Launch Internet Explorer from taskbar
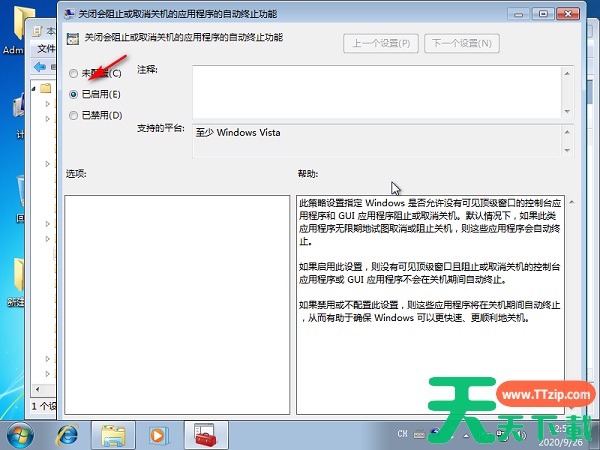Image resolution: width=600 pixels, height=450 pixels. click(67, 435)
